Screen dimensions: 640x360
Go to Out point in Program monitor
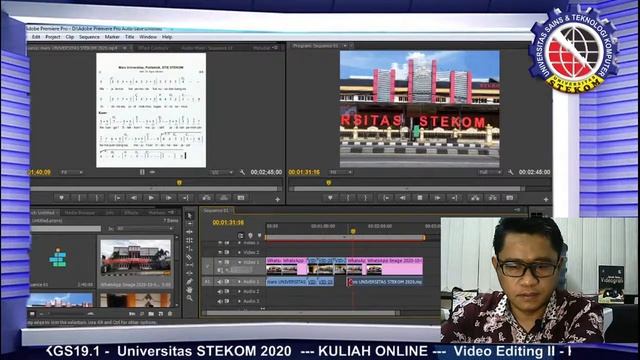tap(454, 198)
